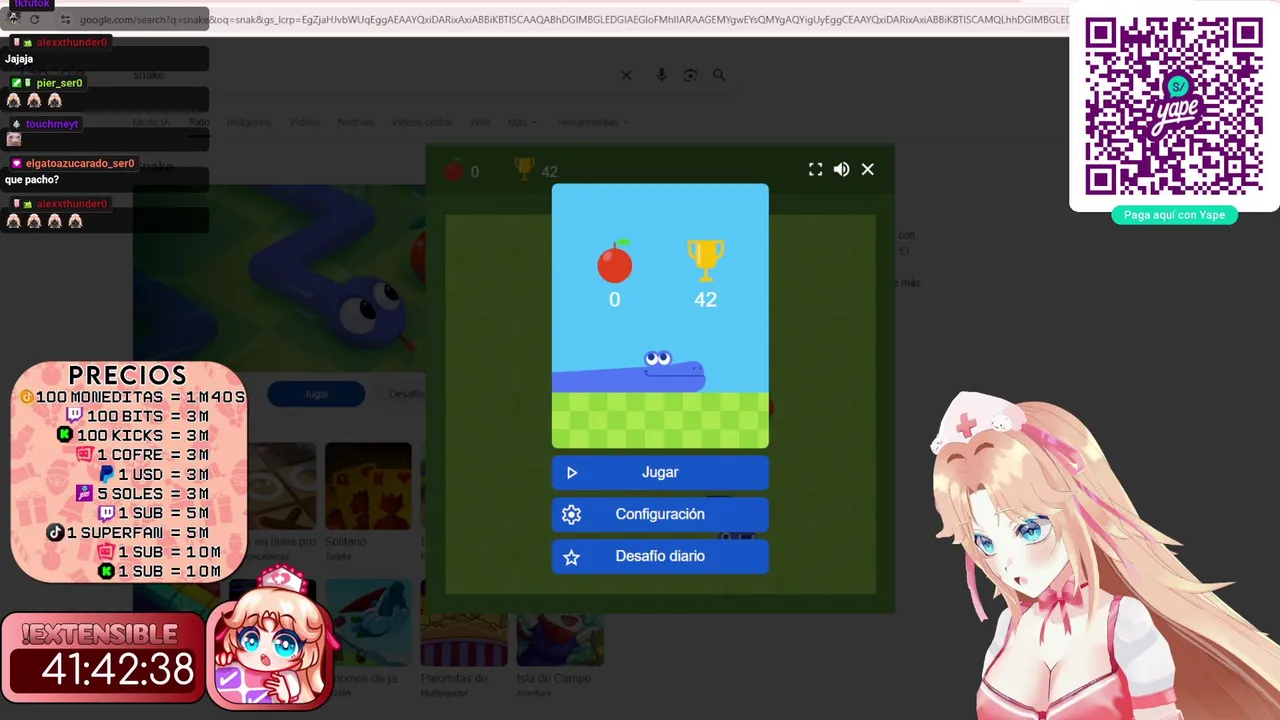
Task: Click the elgatoazucarado_ser0 chat username
Action: pyautogui.click(x=80, y=163)
